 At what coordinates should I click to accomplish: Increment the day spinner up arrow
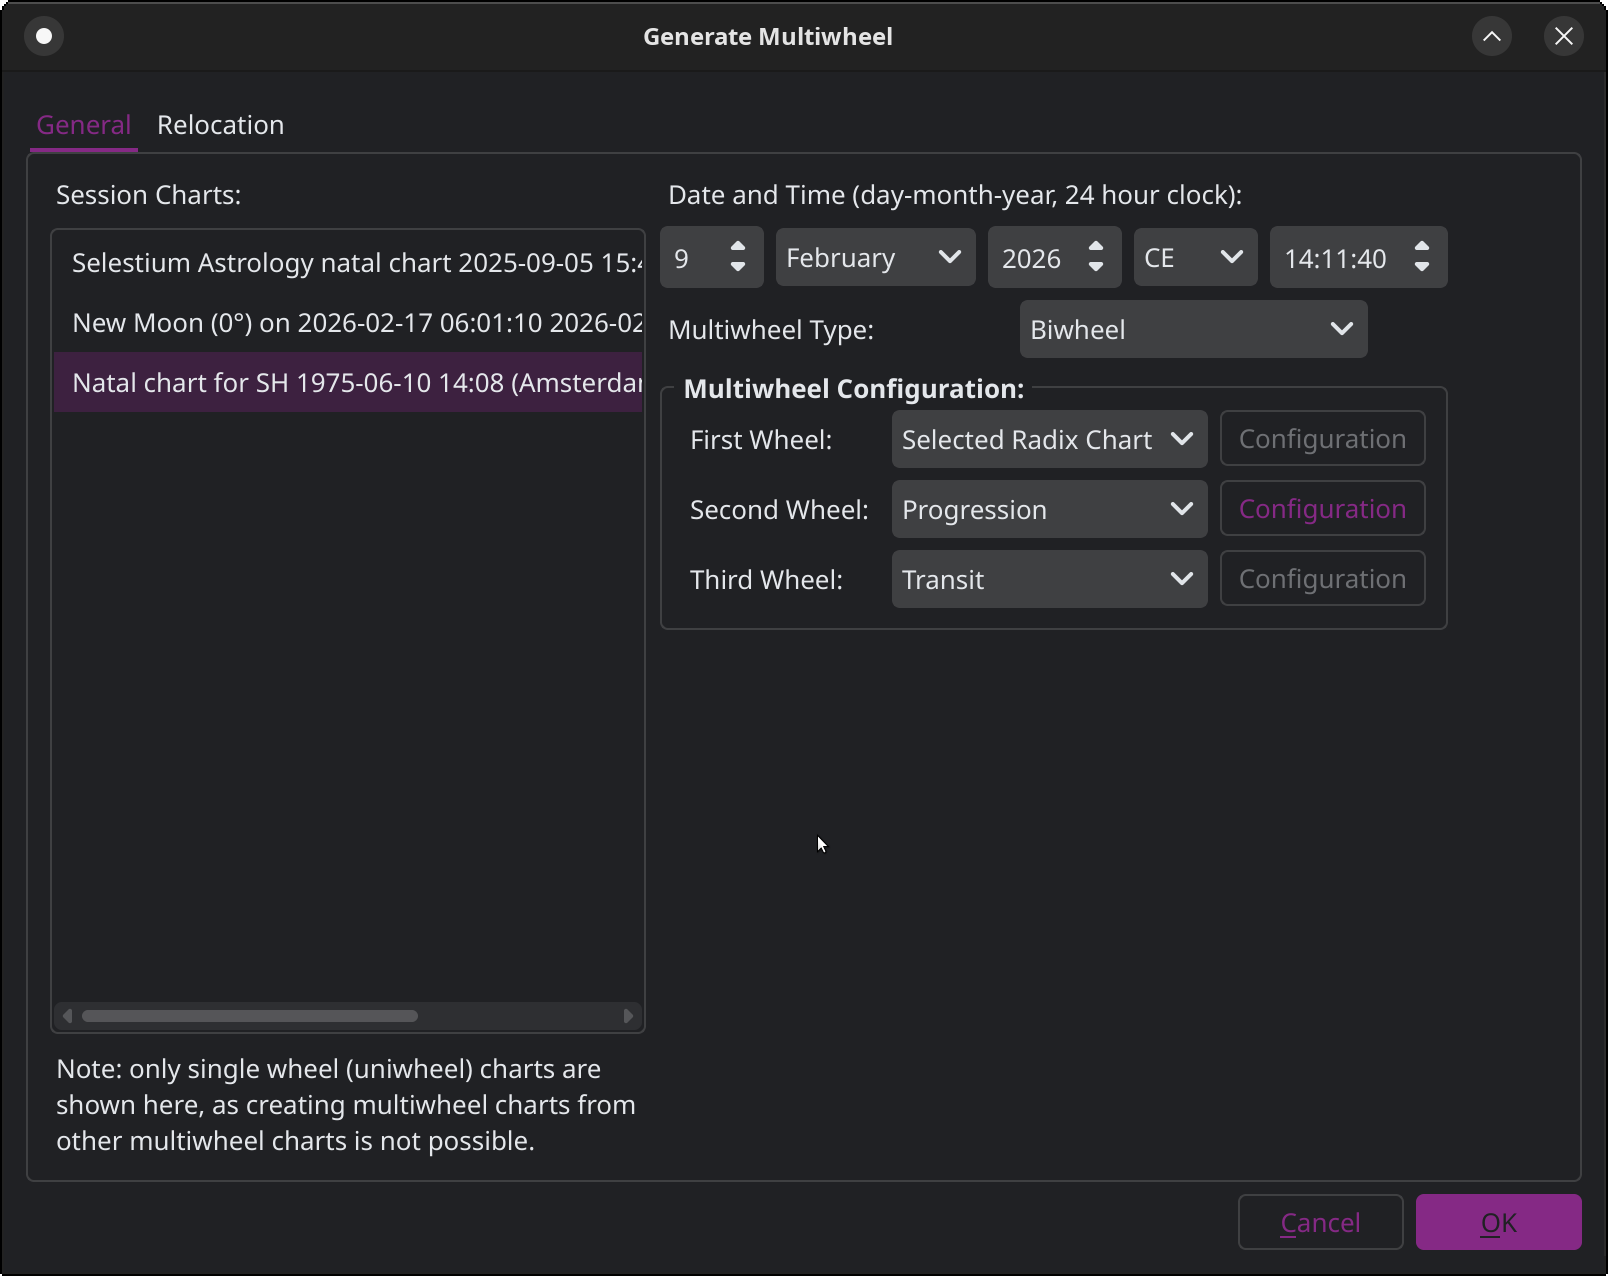coord(738,248)
